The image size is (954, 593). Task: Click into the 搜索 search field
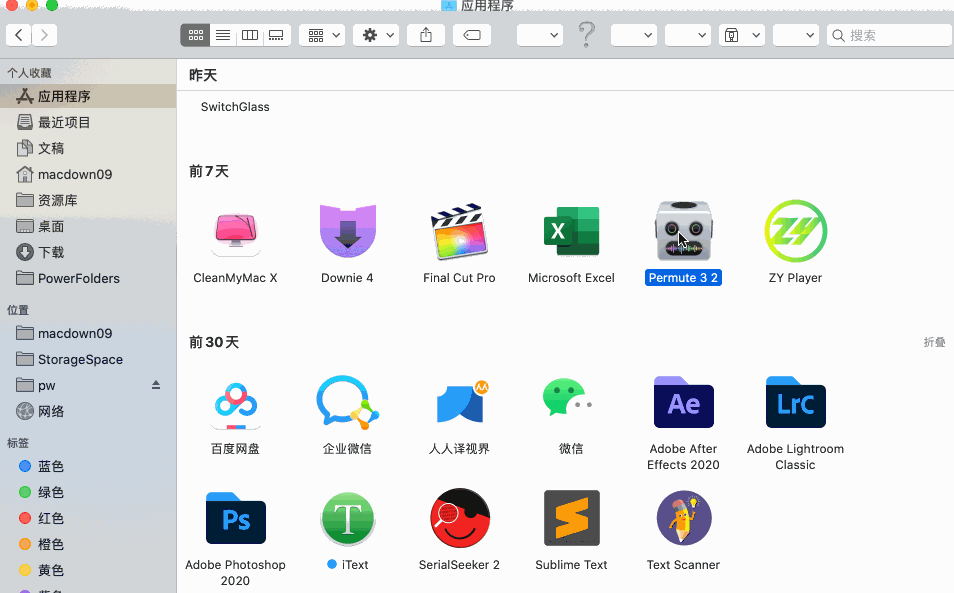[x=891, y=35]
